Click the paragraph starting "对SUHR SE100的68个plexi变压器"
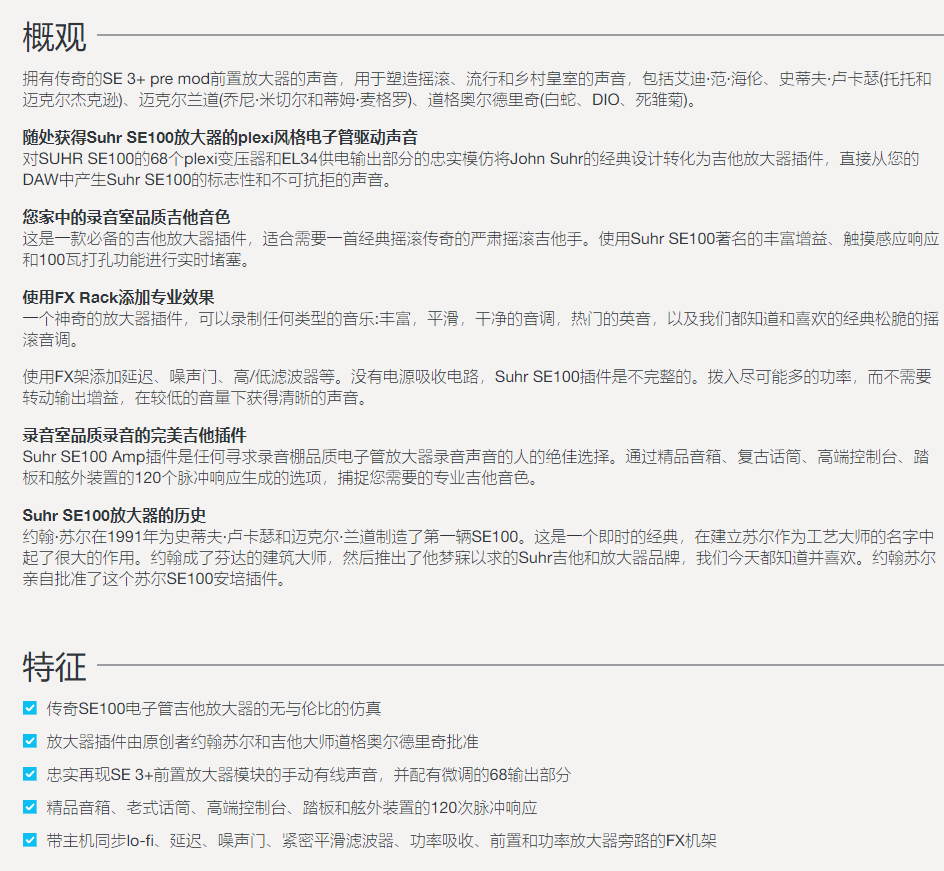 [x=471, y=169]
